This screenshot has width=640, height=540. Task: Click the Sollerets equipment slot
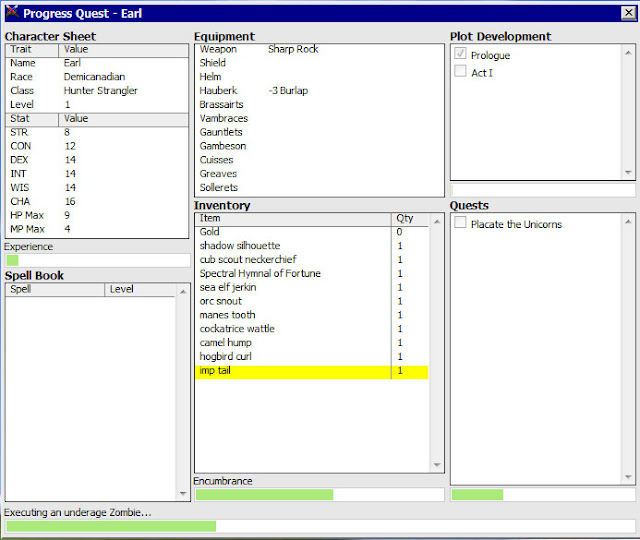(x=319, y=188)
